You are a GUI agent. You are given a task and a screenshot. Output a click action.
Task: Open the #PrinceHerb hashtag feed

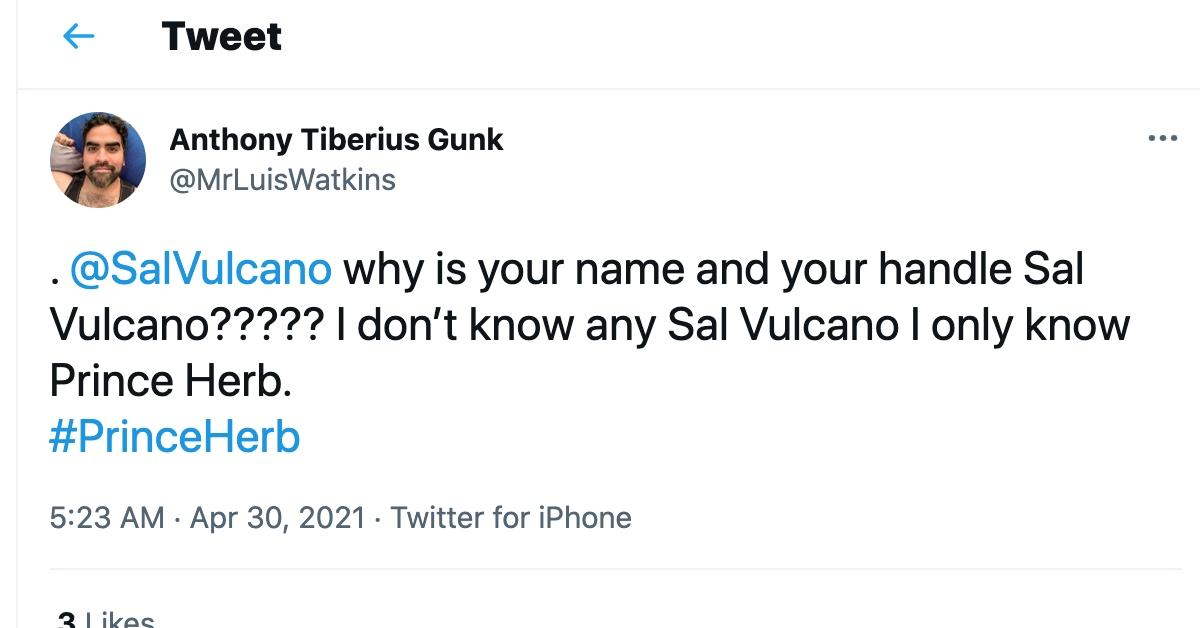point(173,435)
